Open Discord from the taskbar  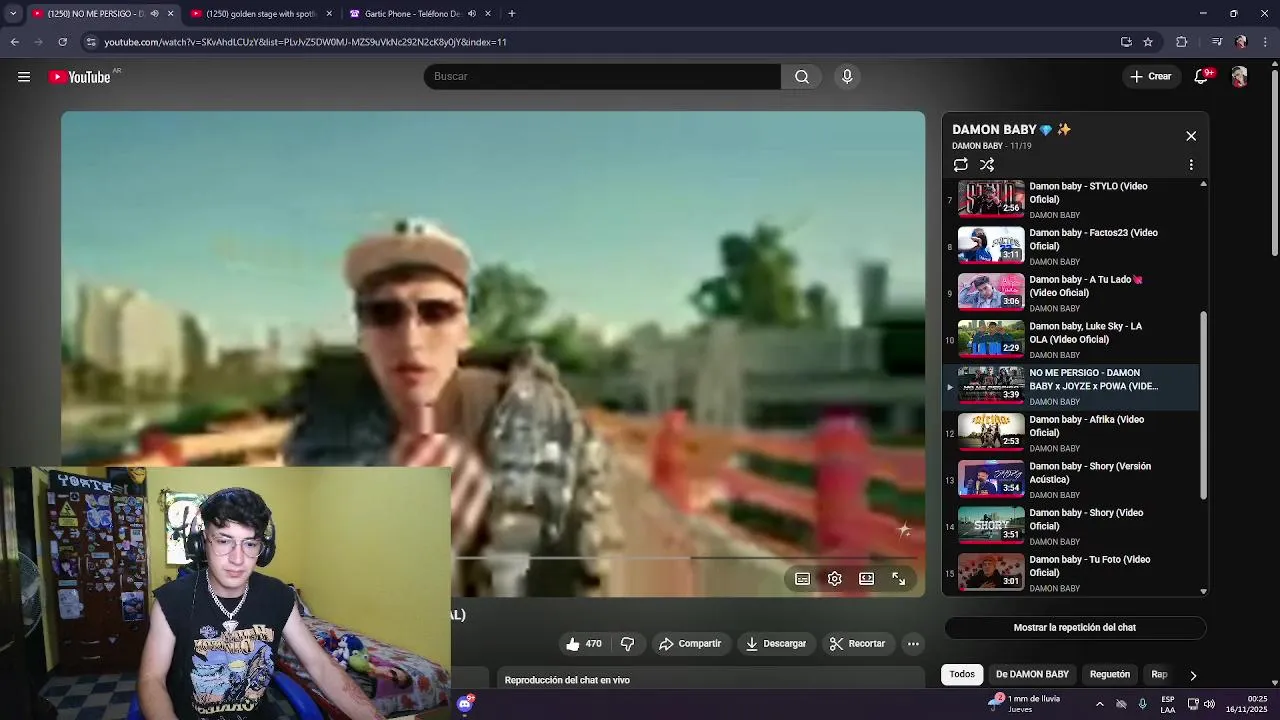(x=464, y=704)
